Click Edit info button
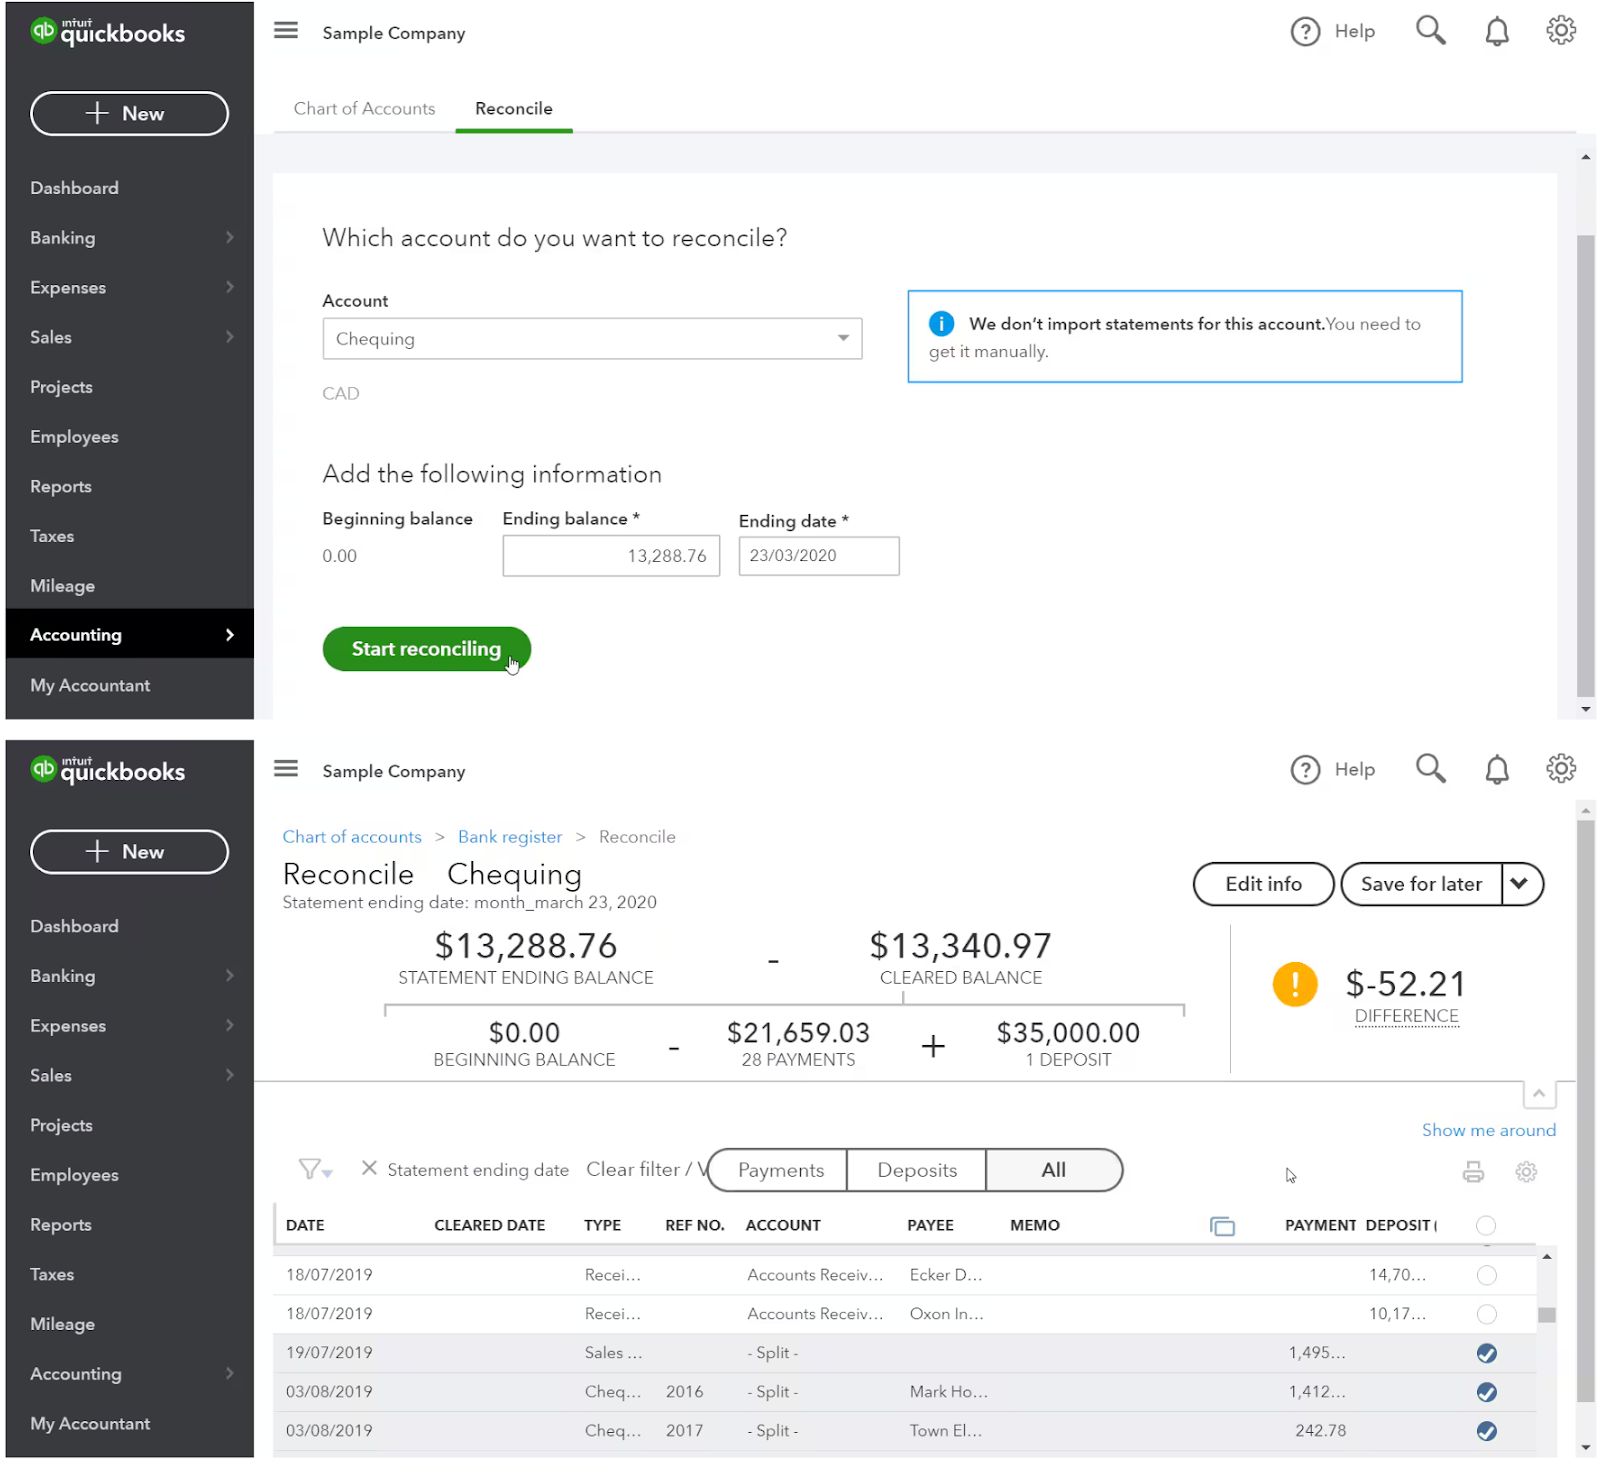Screen dimensions: 1600x1463 [1264, 885]
